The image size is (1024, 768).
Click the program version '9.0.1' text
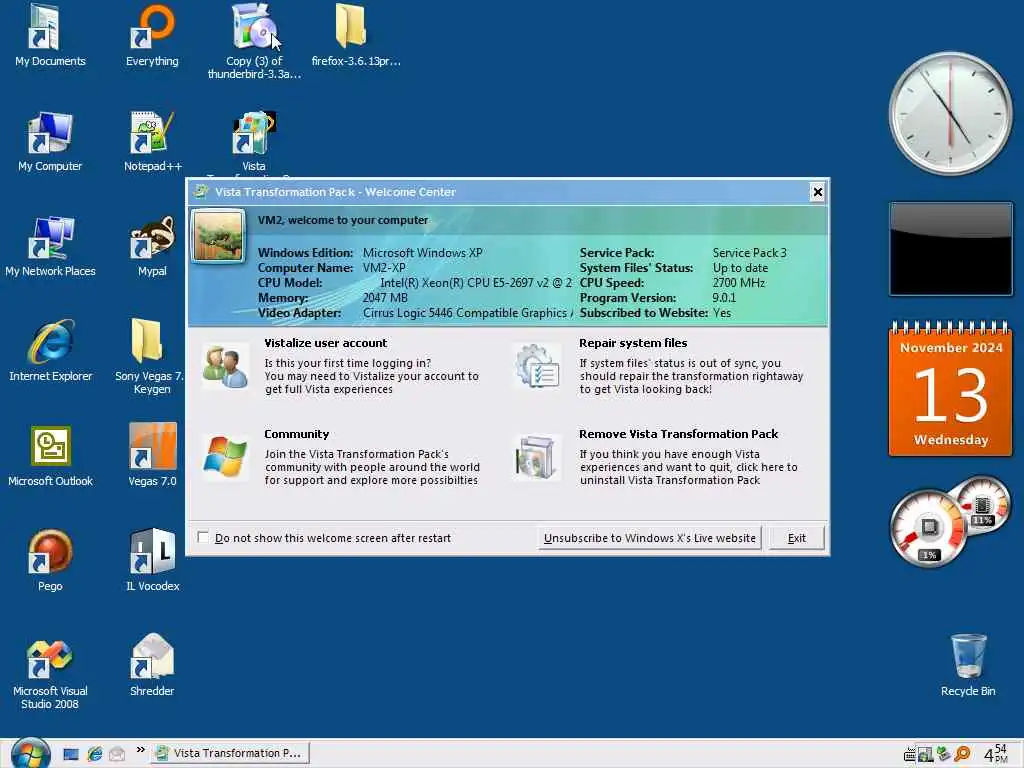pos(724,298)
